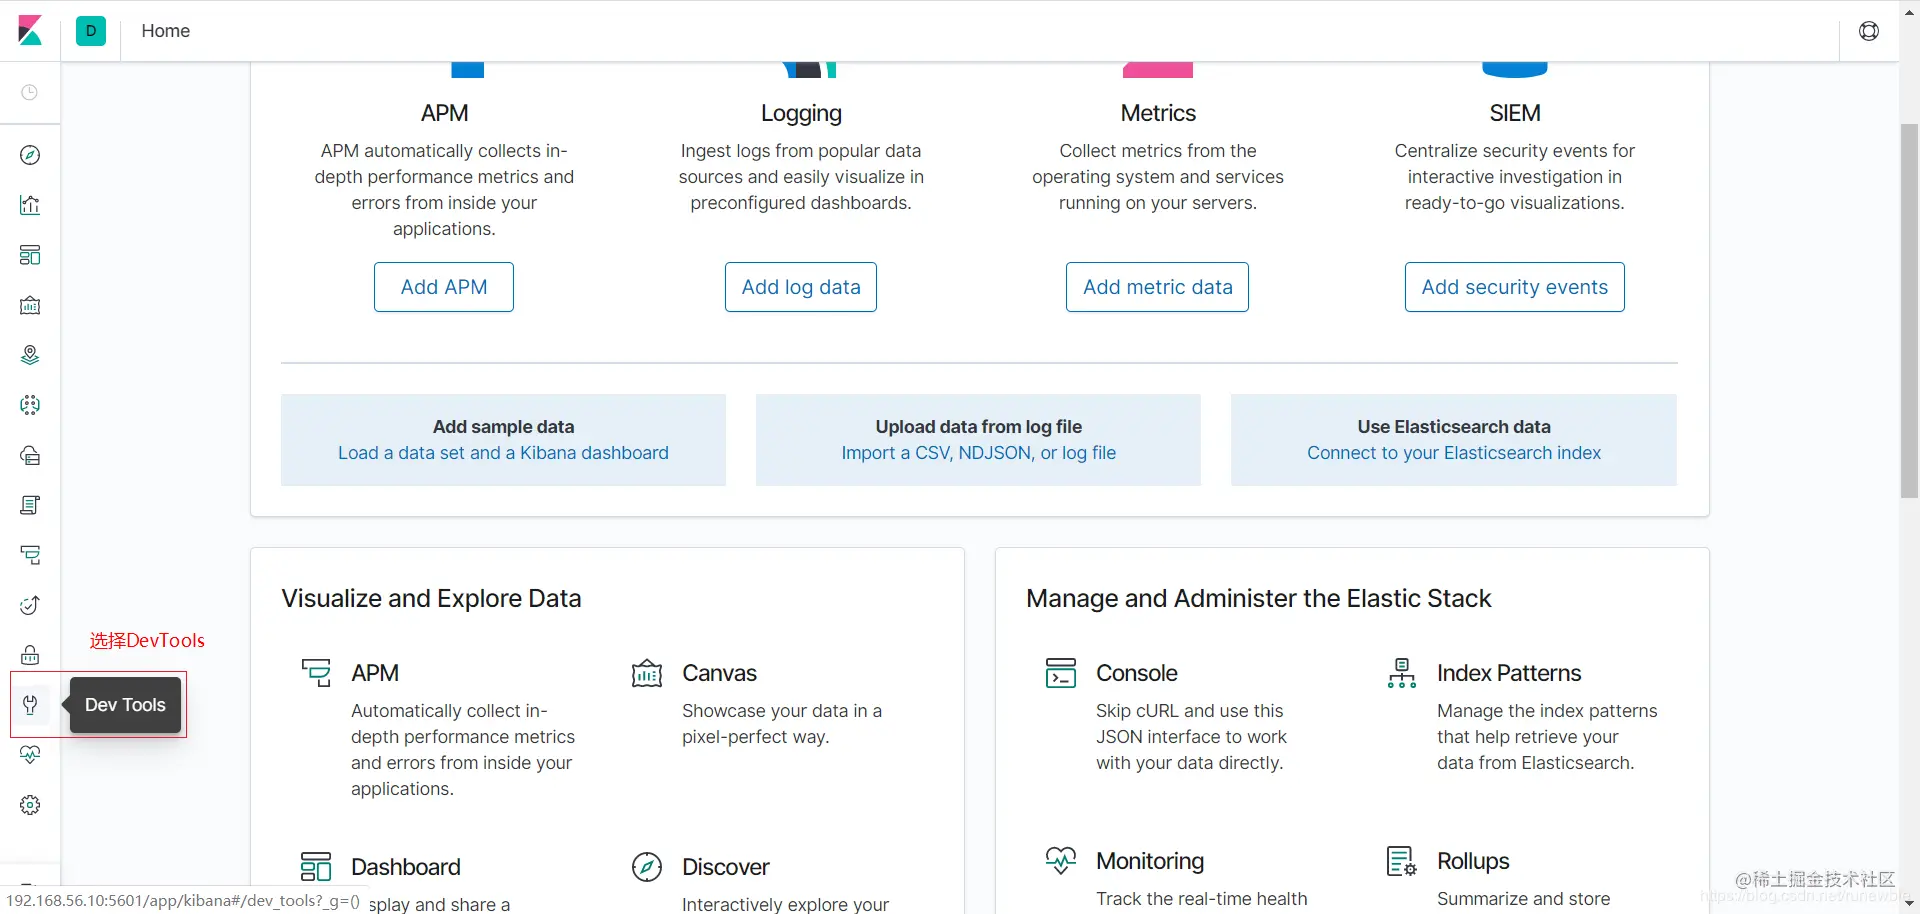Image resolution: width=1920 pixels, height=914 pixels.
Task: Click the APM icon in Visualize section
Action: 316,673
